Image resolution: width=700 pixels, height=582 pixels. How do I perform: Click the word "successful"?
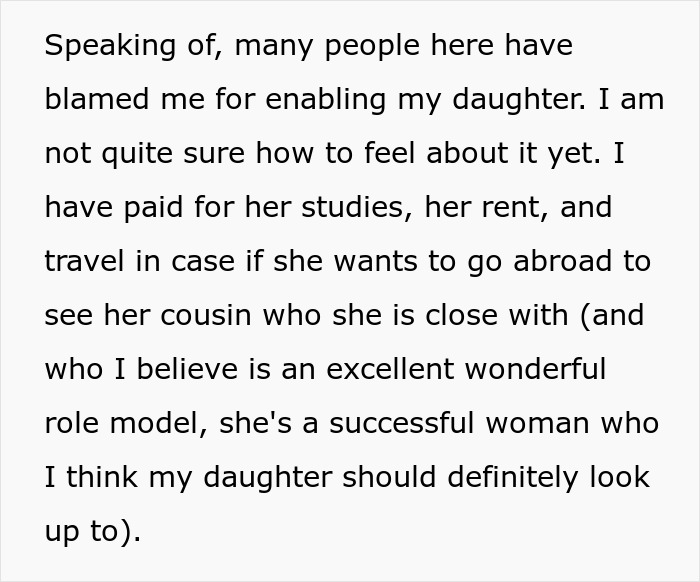click(403, 424)
